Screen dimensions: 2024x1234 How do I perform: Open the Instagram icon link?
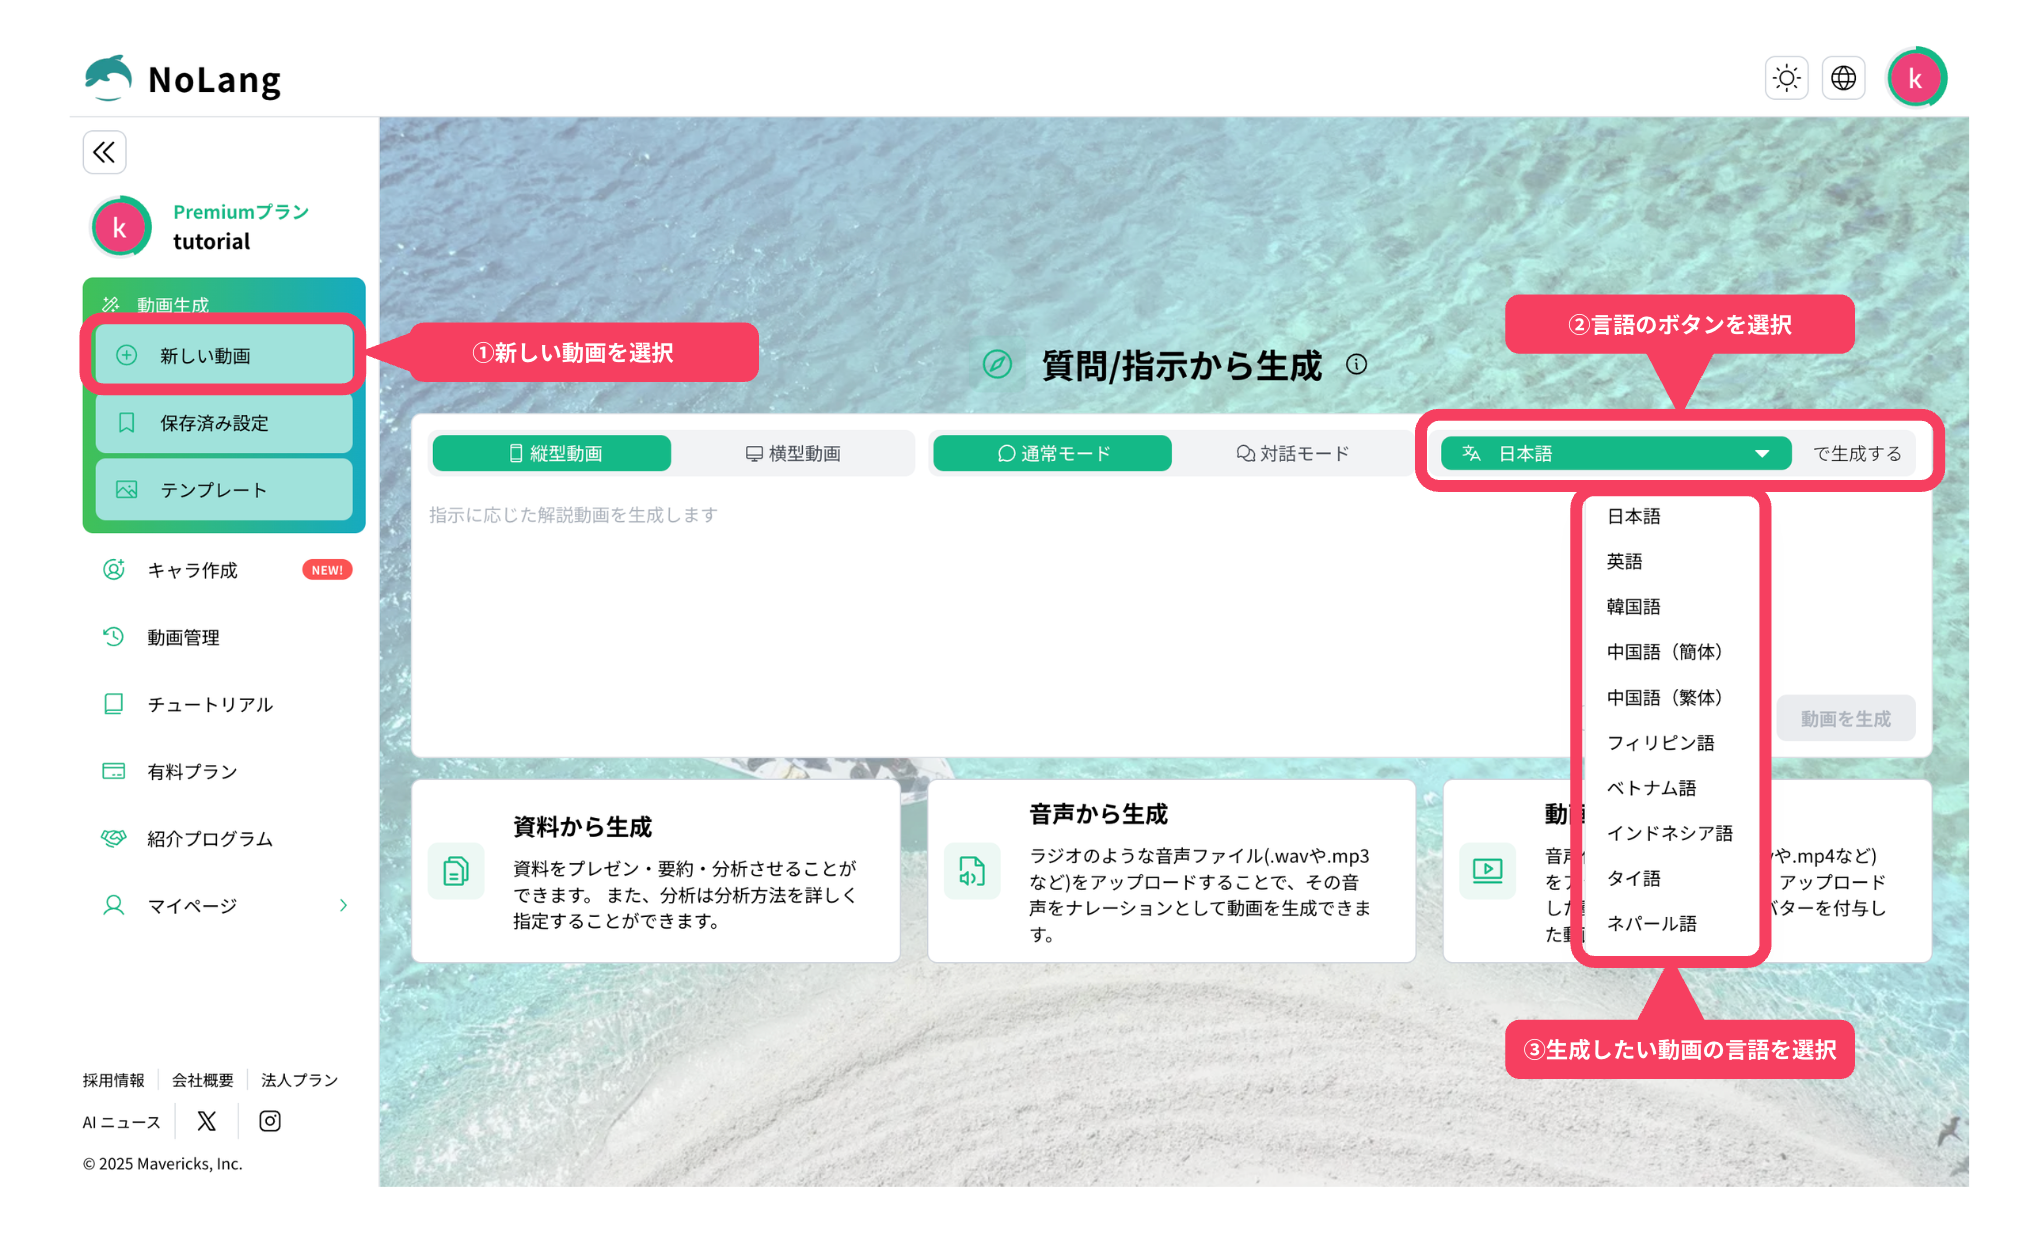[270, 1121]
